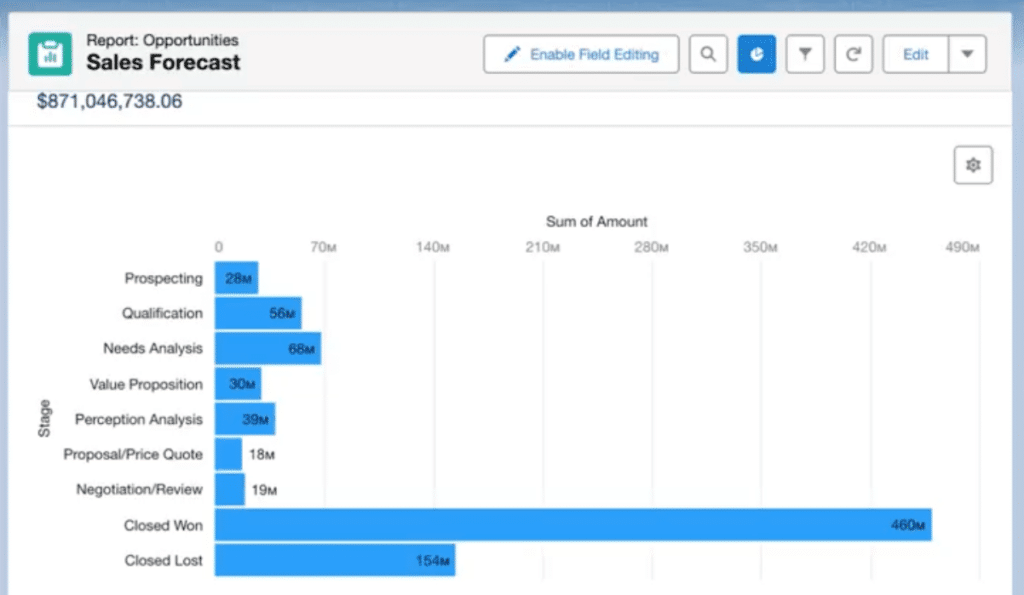Click the Needs Analysis bar
The height and width of the screenshot is (595, 1024).
267,349
